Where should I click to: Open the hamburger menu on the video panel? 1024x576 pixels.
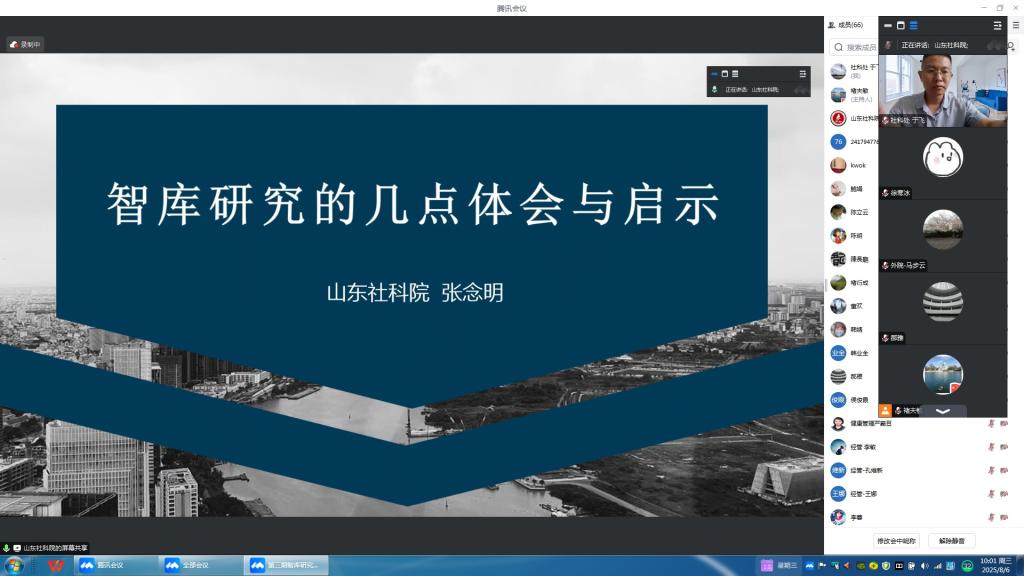point(1000,25)
